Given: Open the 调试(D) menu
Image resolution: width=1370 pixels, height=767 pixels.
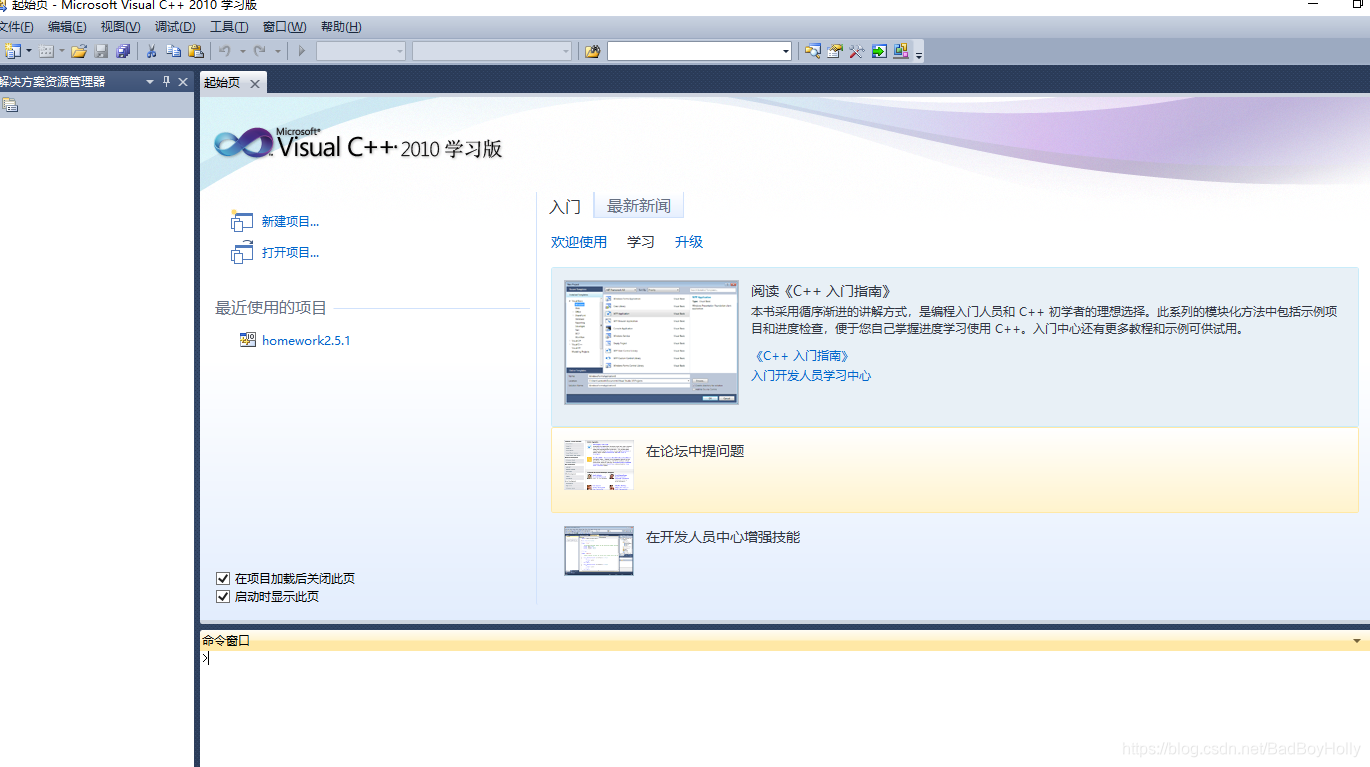Looking at the screenshot, I should click(175, 27).
